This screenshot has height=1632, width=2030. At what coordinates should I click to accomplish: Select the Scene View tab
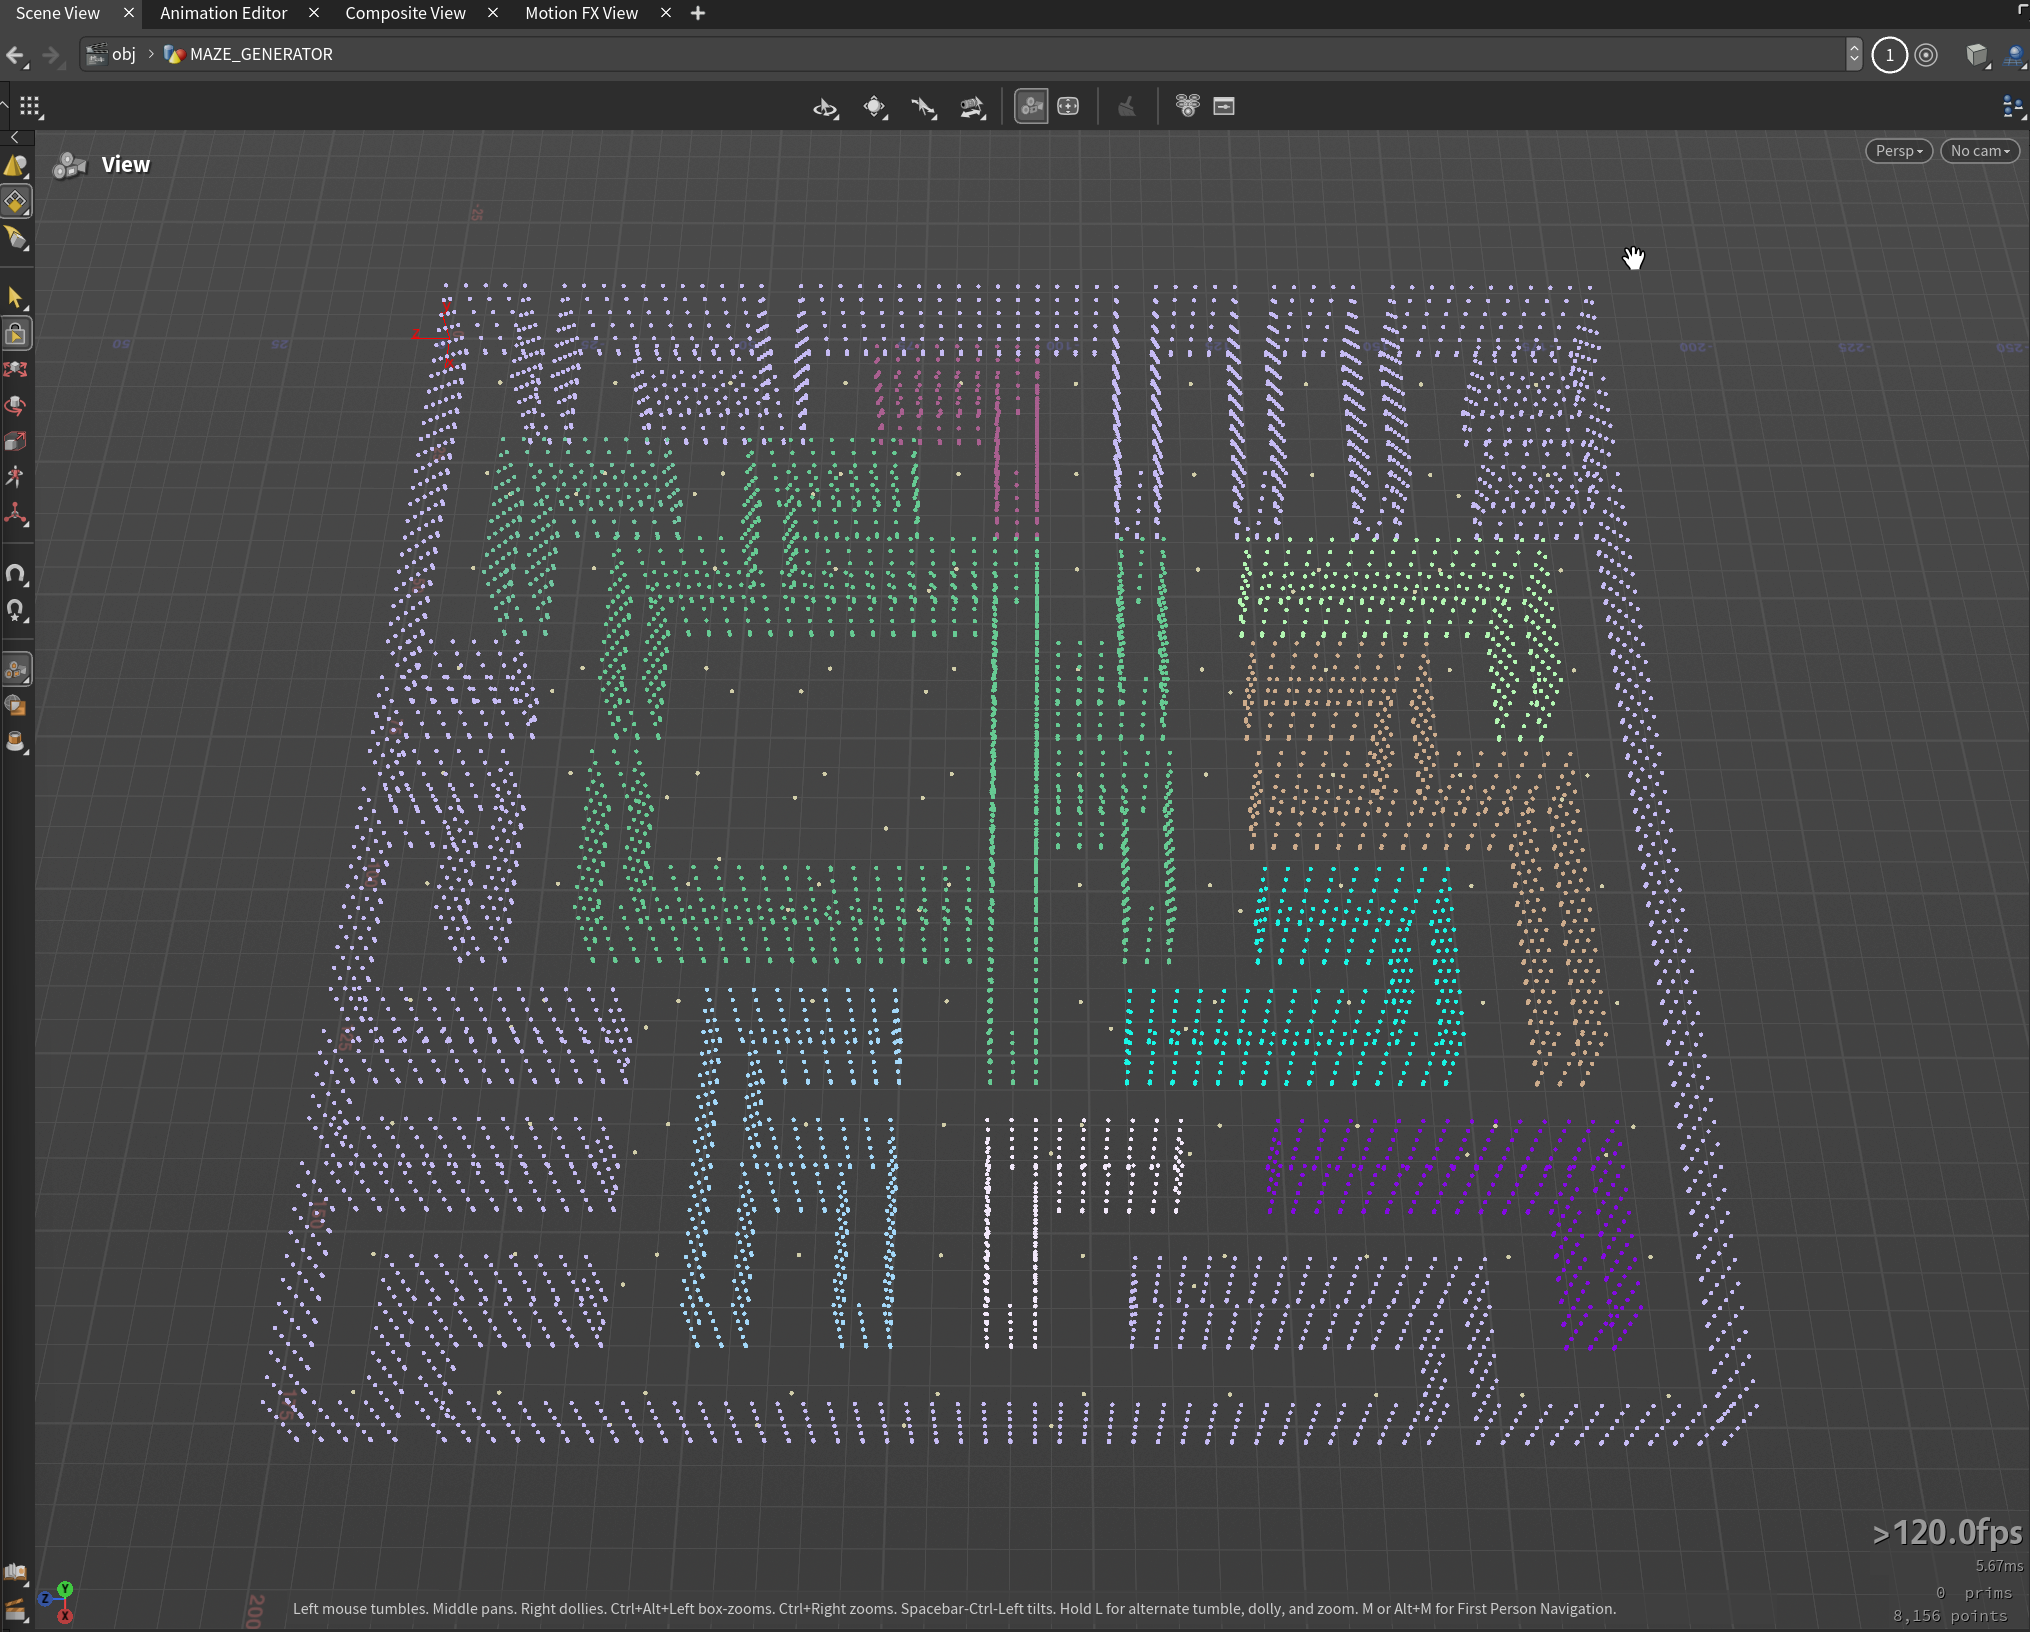click(58, 13)
